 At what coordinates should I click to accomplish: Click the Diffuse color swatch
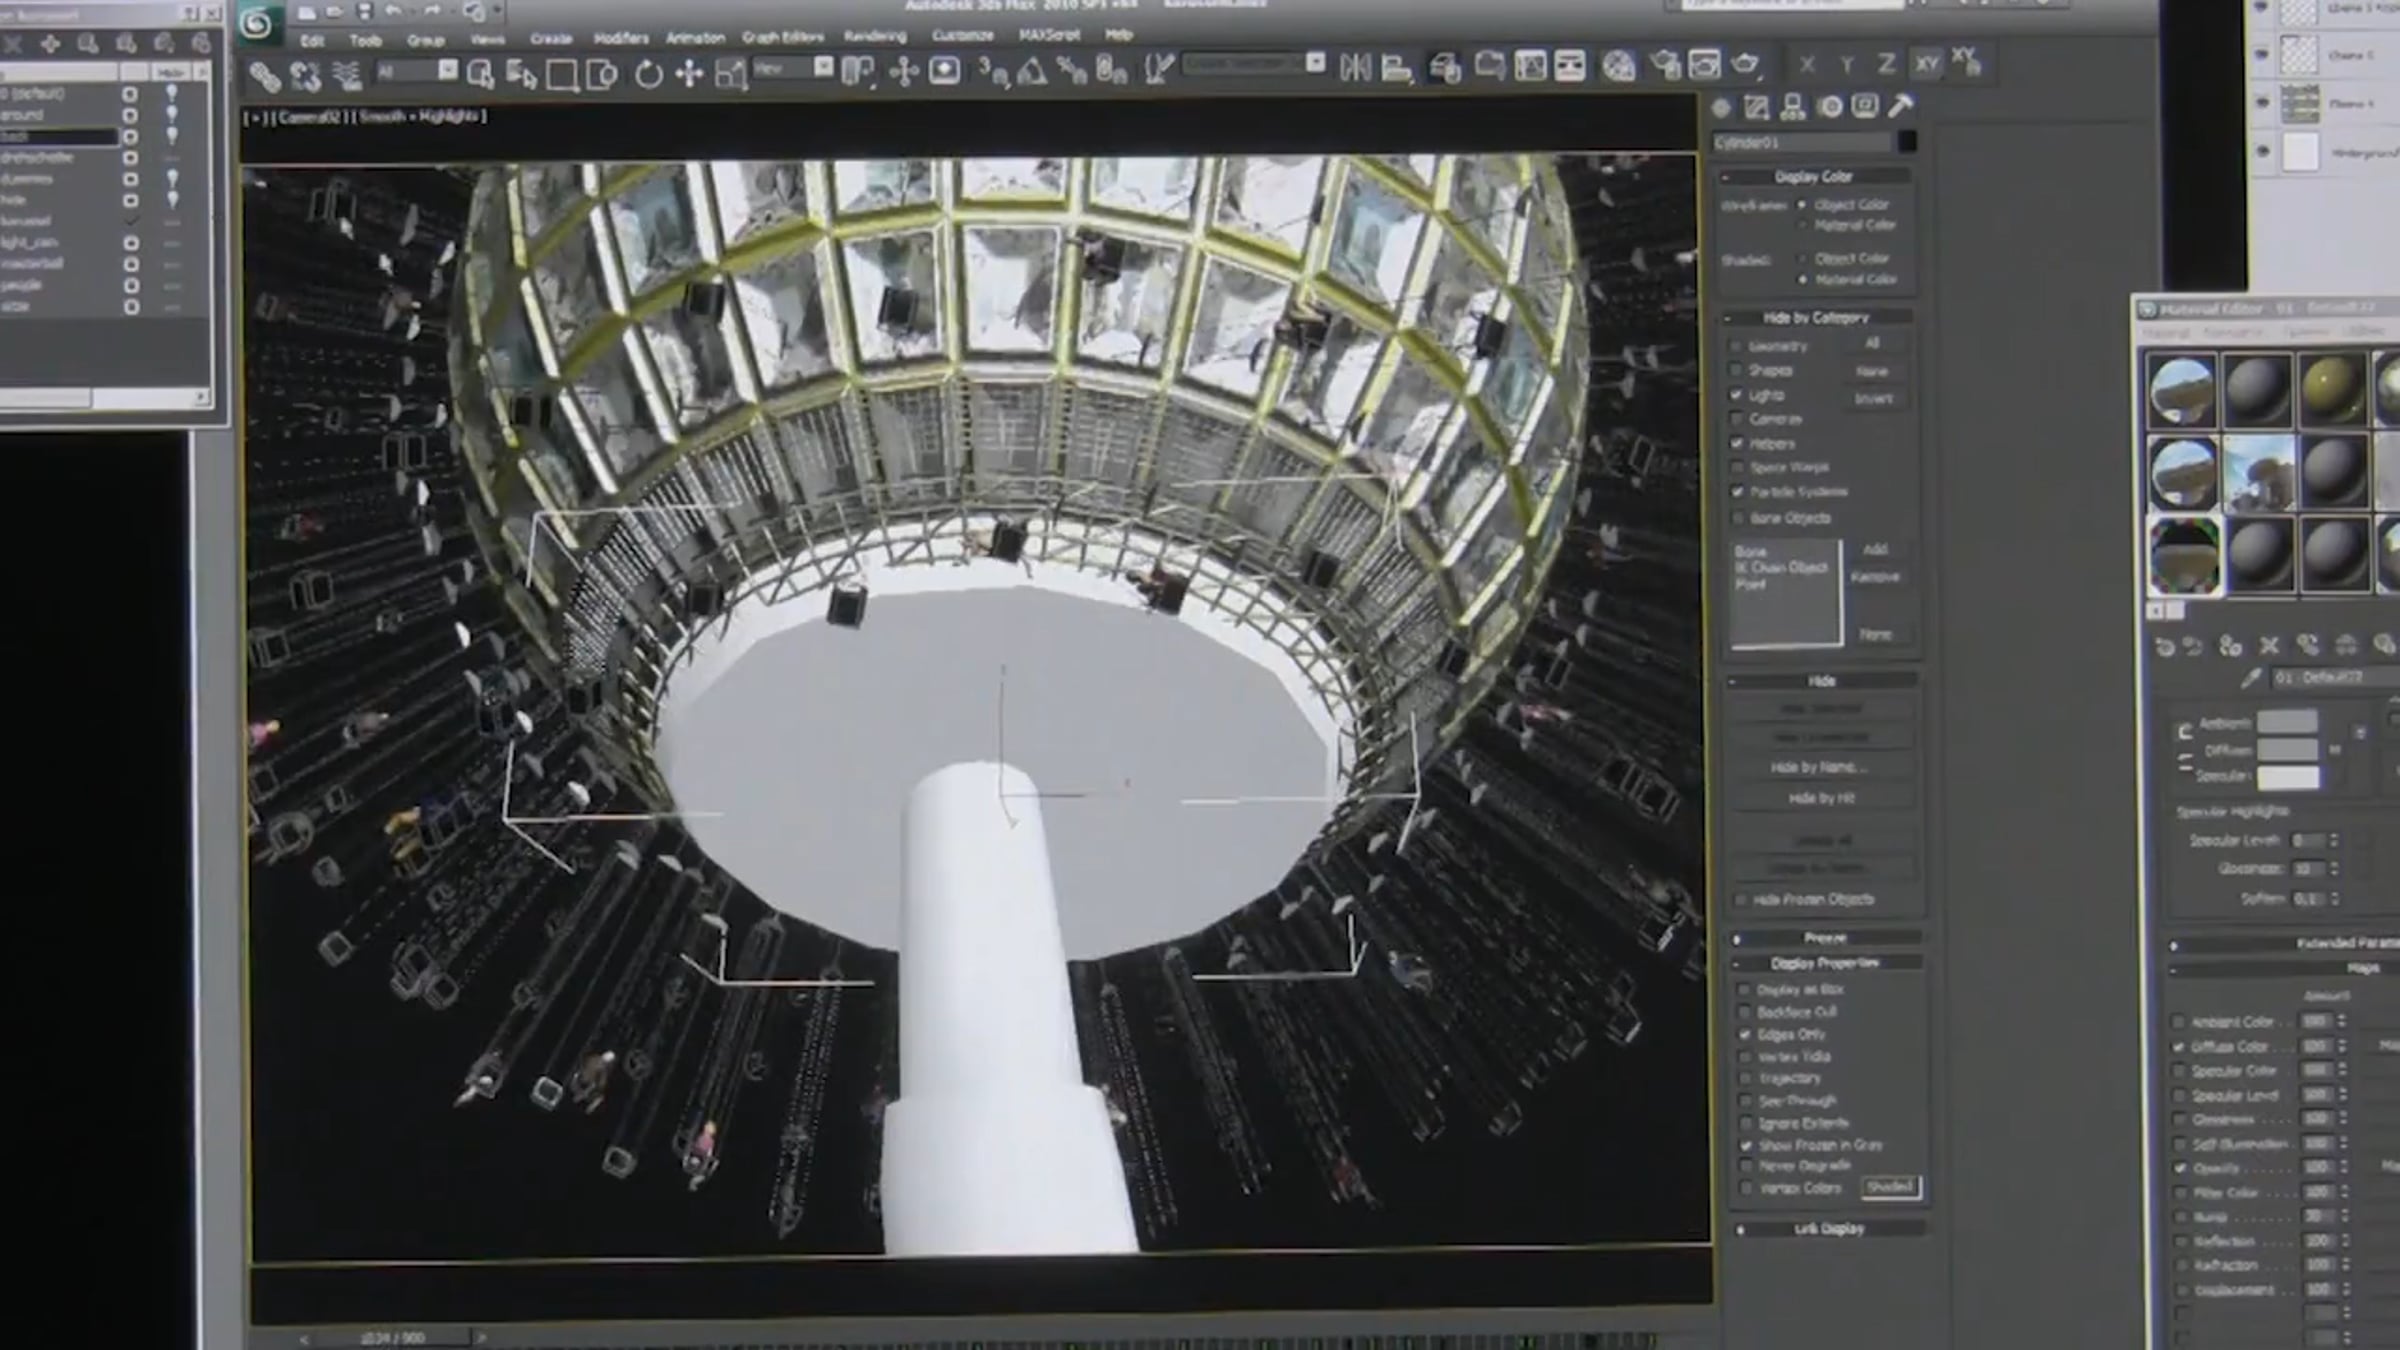pos(2287,749)
